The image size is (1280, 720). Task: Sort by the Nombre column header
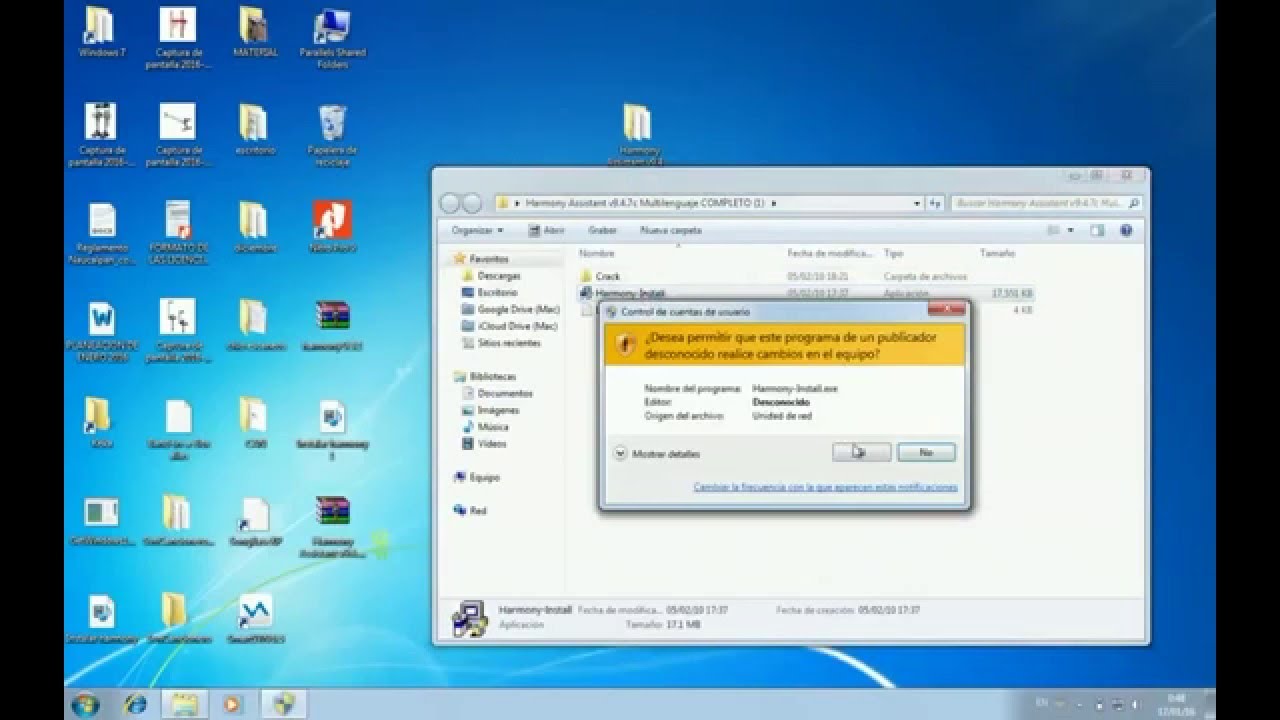[x=597, y=254]
